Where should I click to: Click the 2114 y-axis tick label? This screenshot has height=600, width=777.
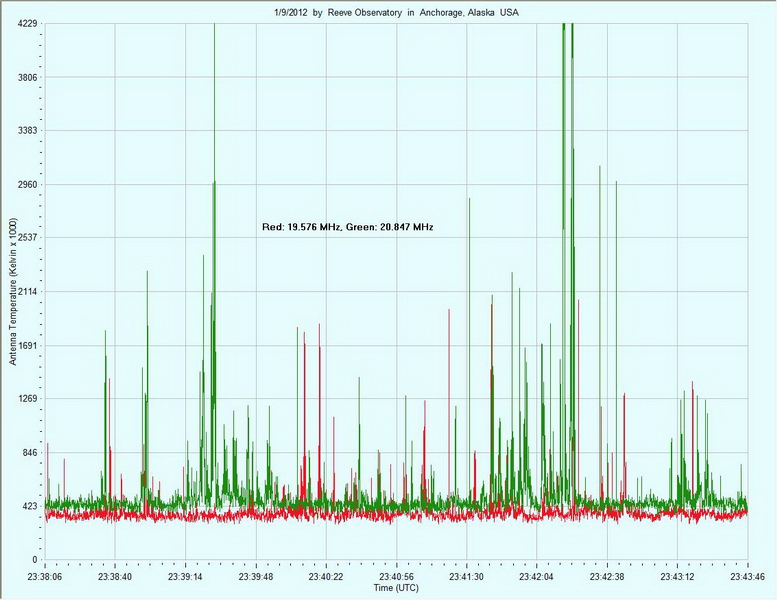[x=27, y=291]
